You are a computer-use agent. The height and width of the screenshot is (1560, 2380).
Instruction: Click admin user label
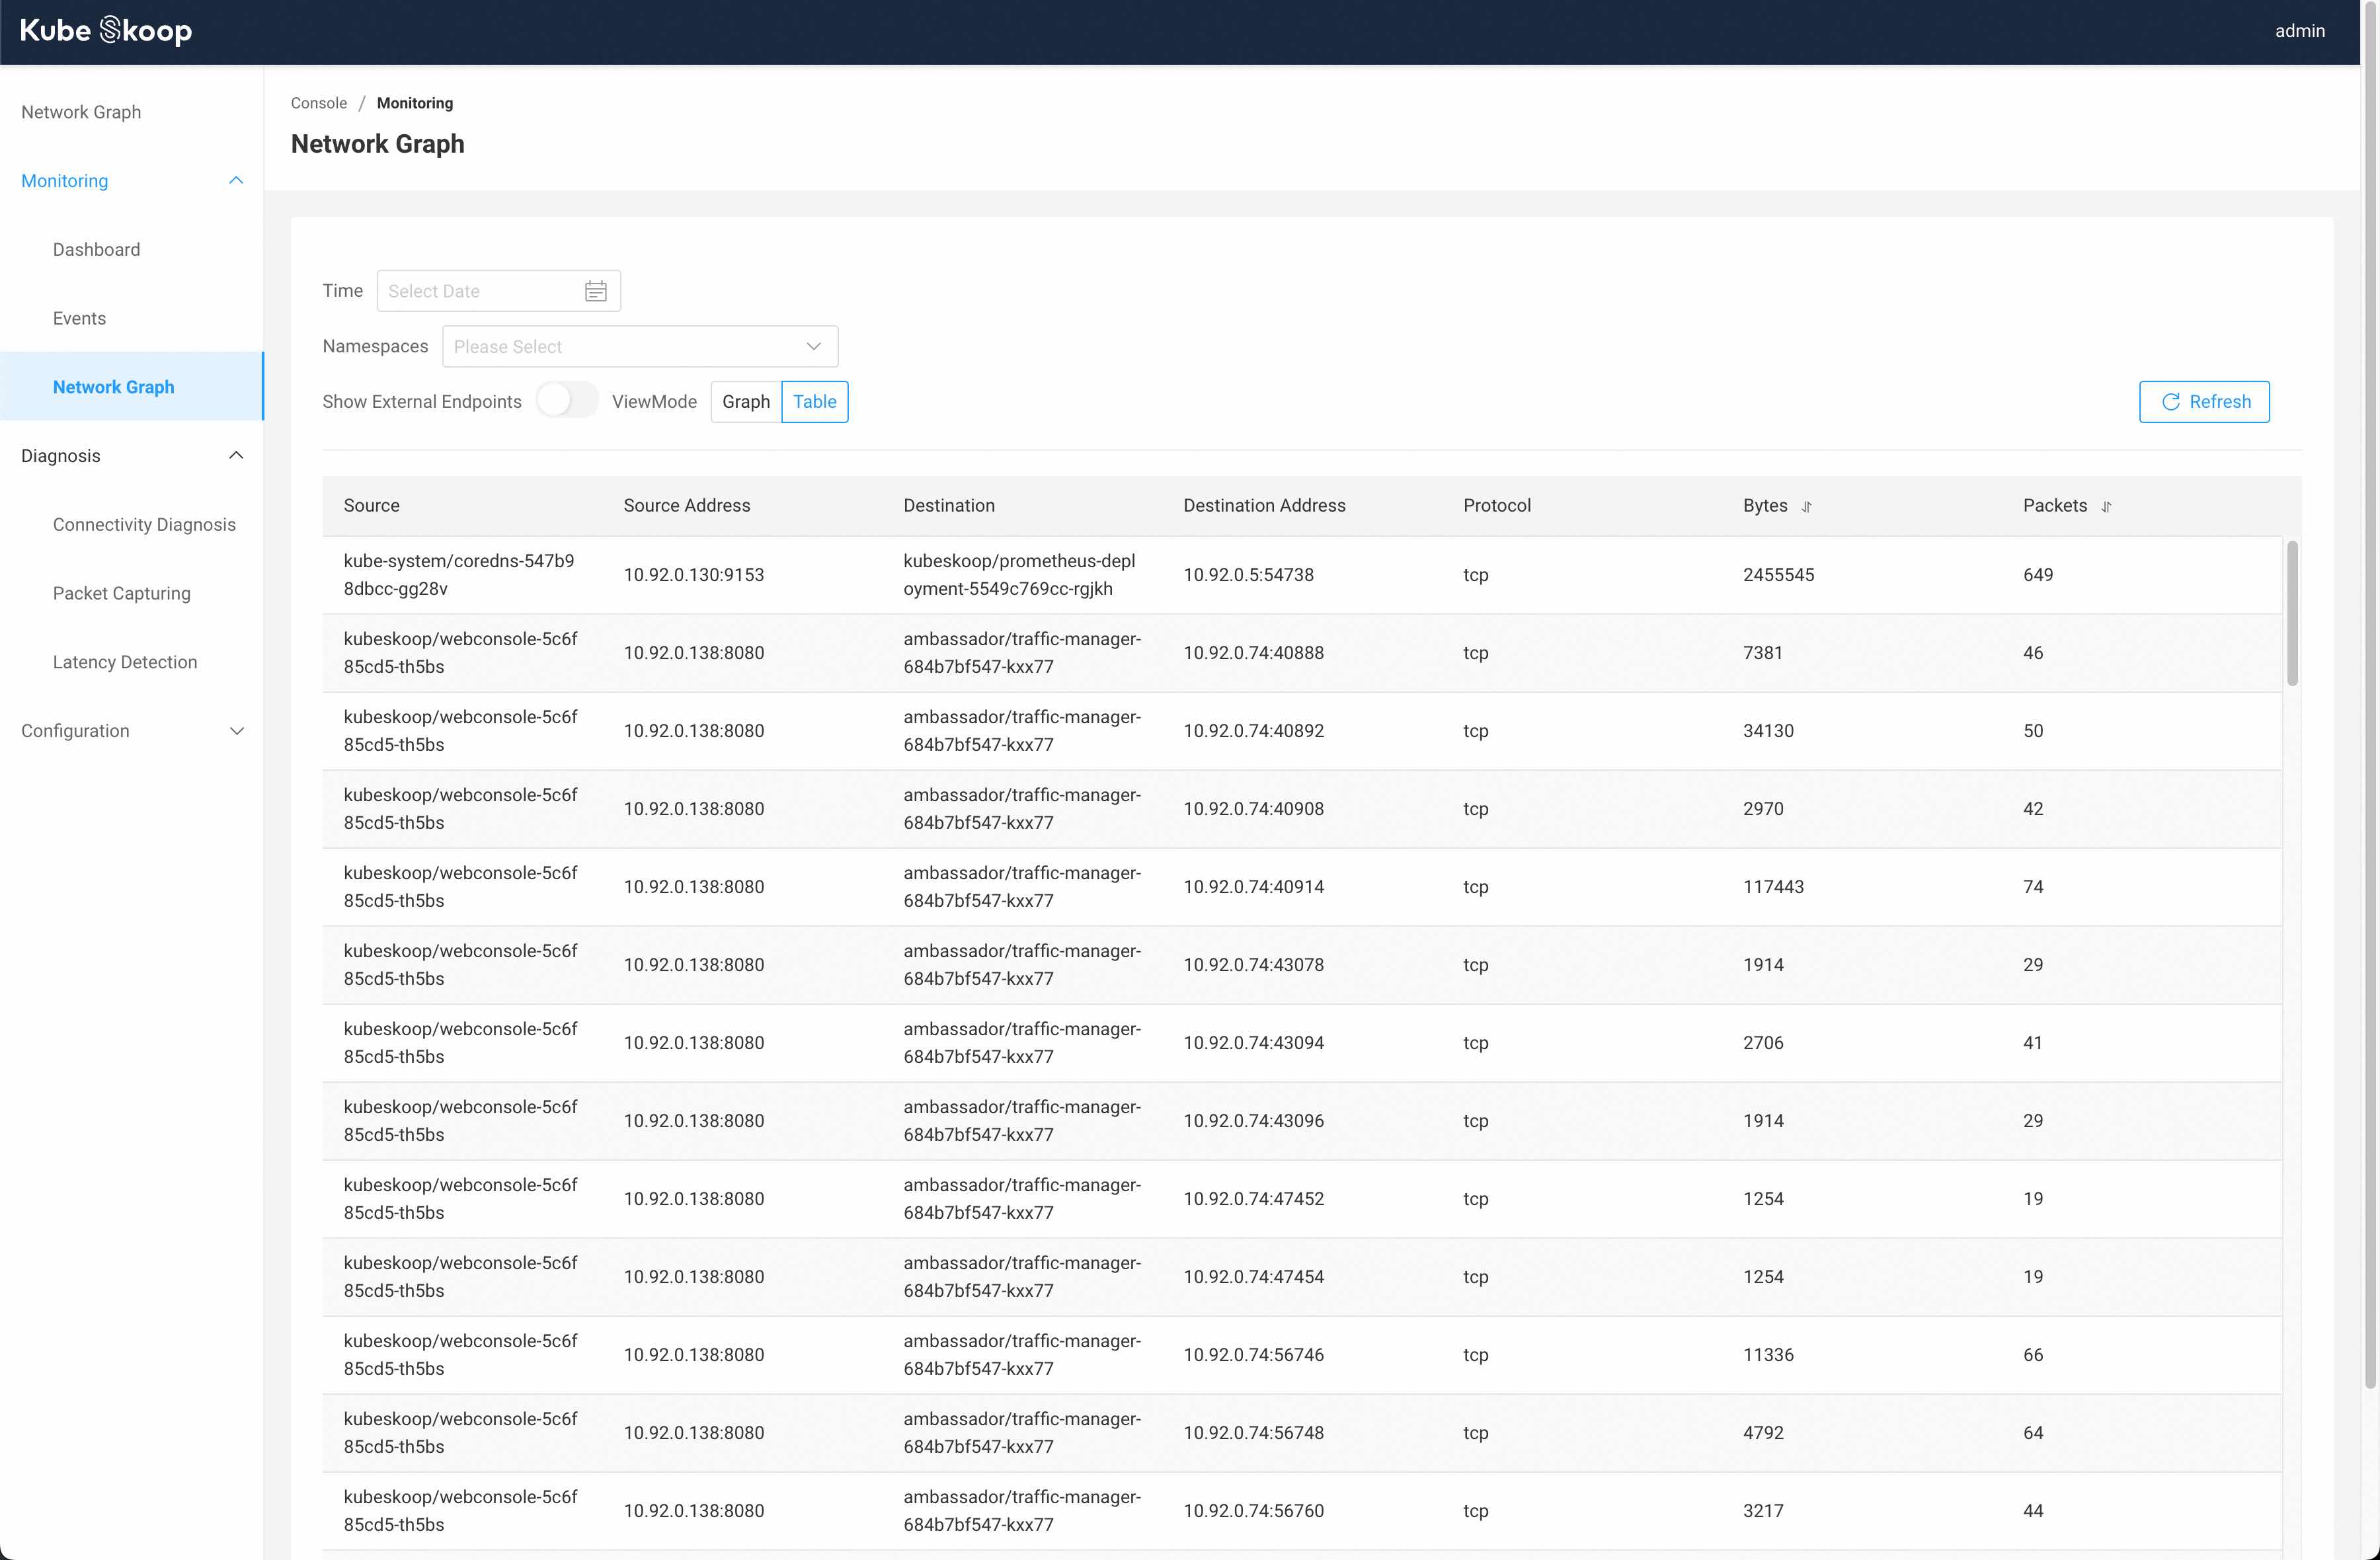coord(2299,31)
